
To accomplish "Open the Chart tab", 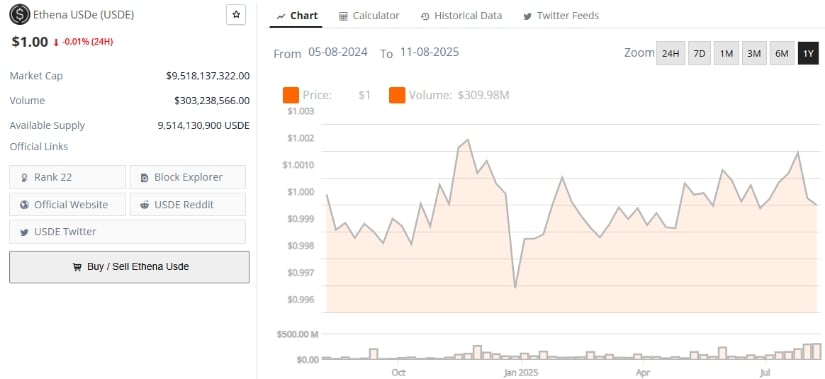I will click(298, 16).
